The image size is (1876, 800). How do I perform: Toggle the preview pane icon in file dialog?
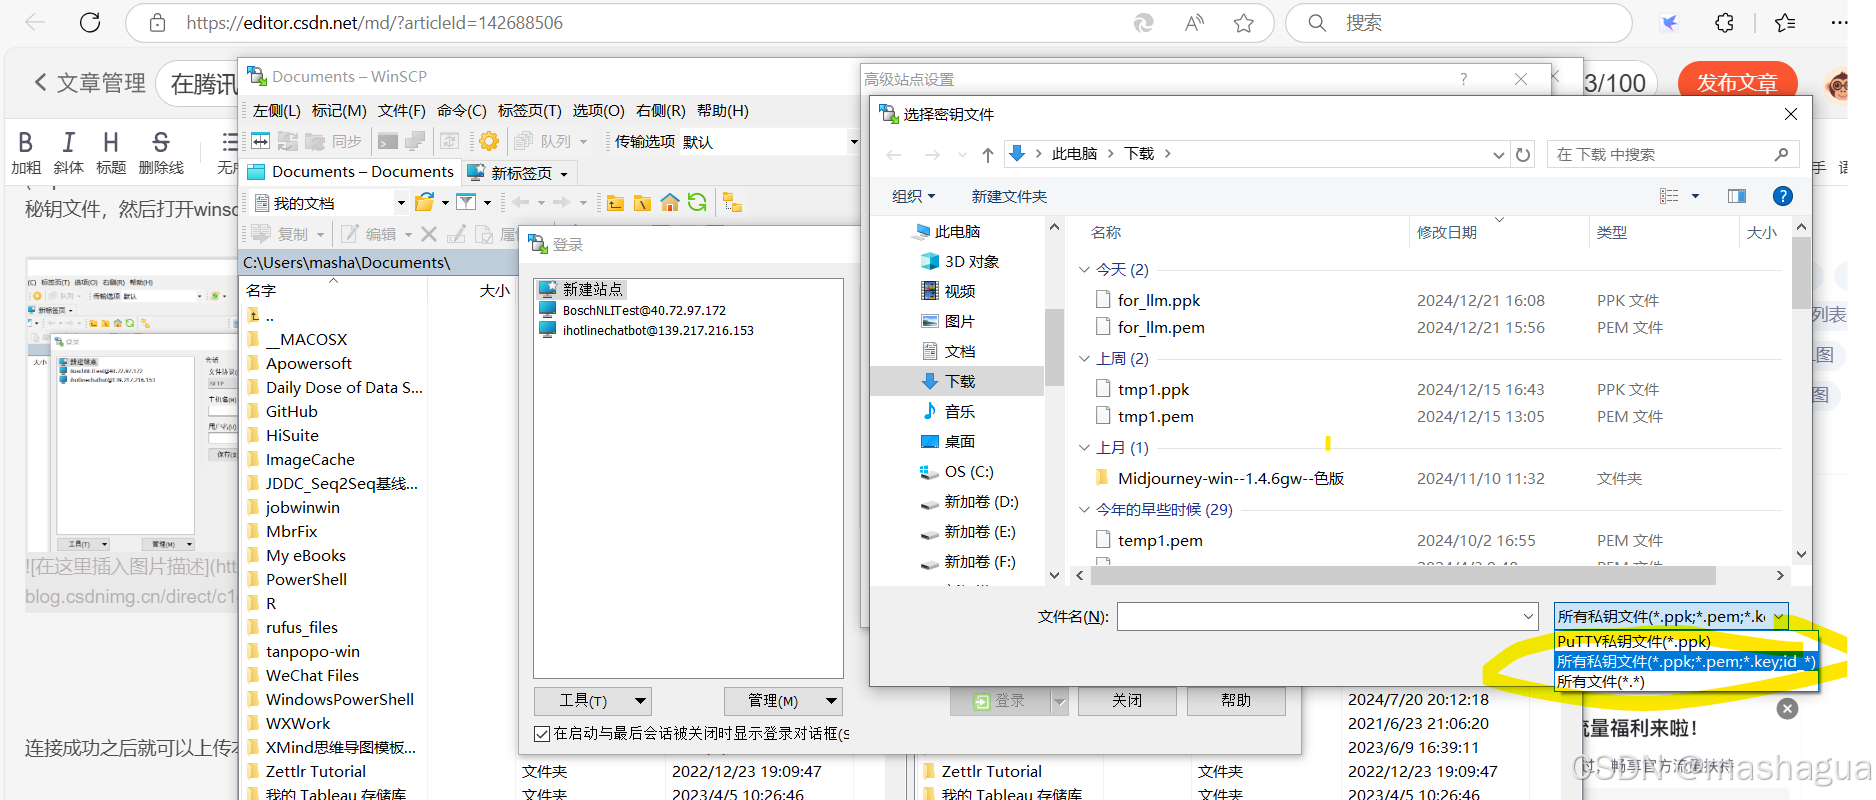click(1737, 196)
